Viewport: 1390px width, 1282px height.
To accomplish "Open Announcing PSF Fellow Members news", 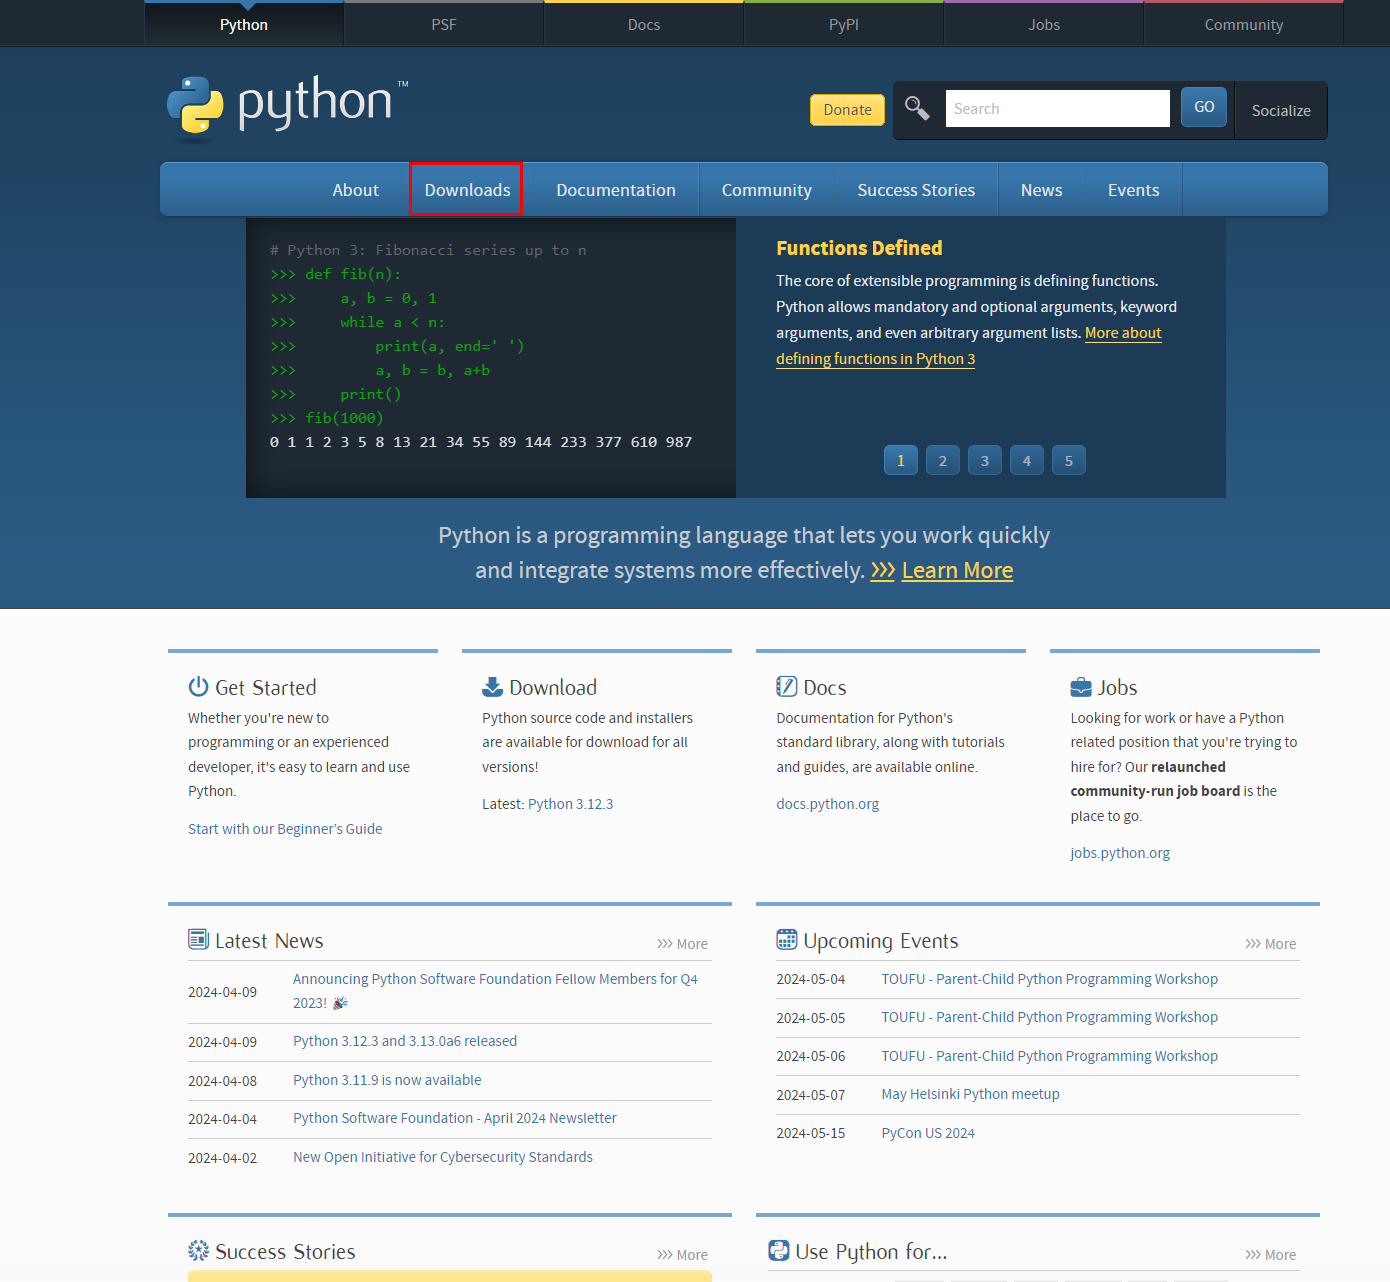I will [x=495, y=991].
